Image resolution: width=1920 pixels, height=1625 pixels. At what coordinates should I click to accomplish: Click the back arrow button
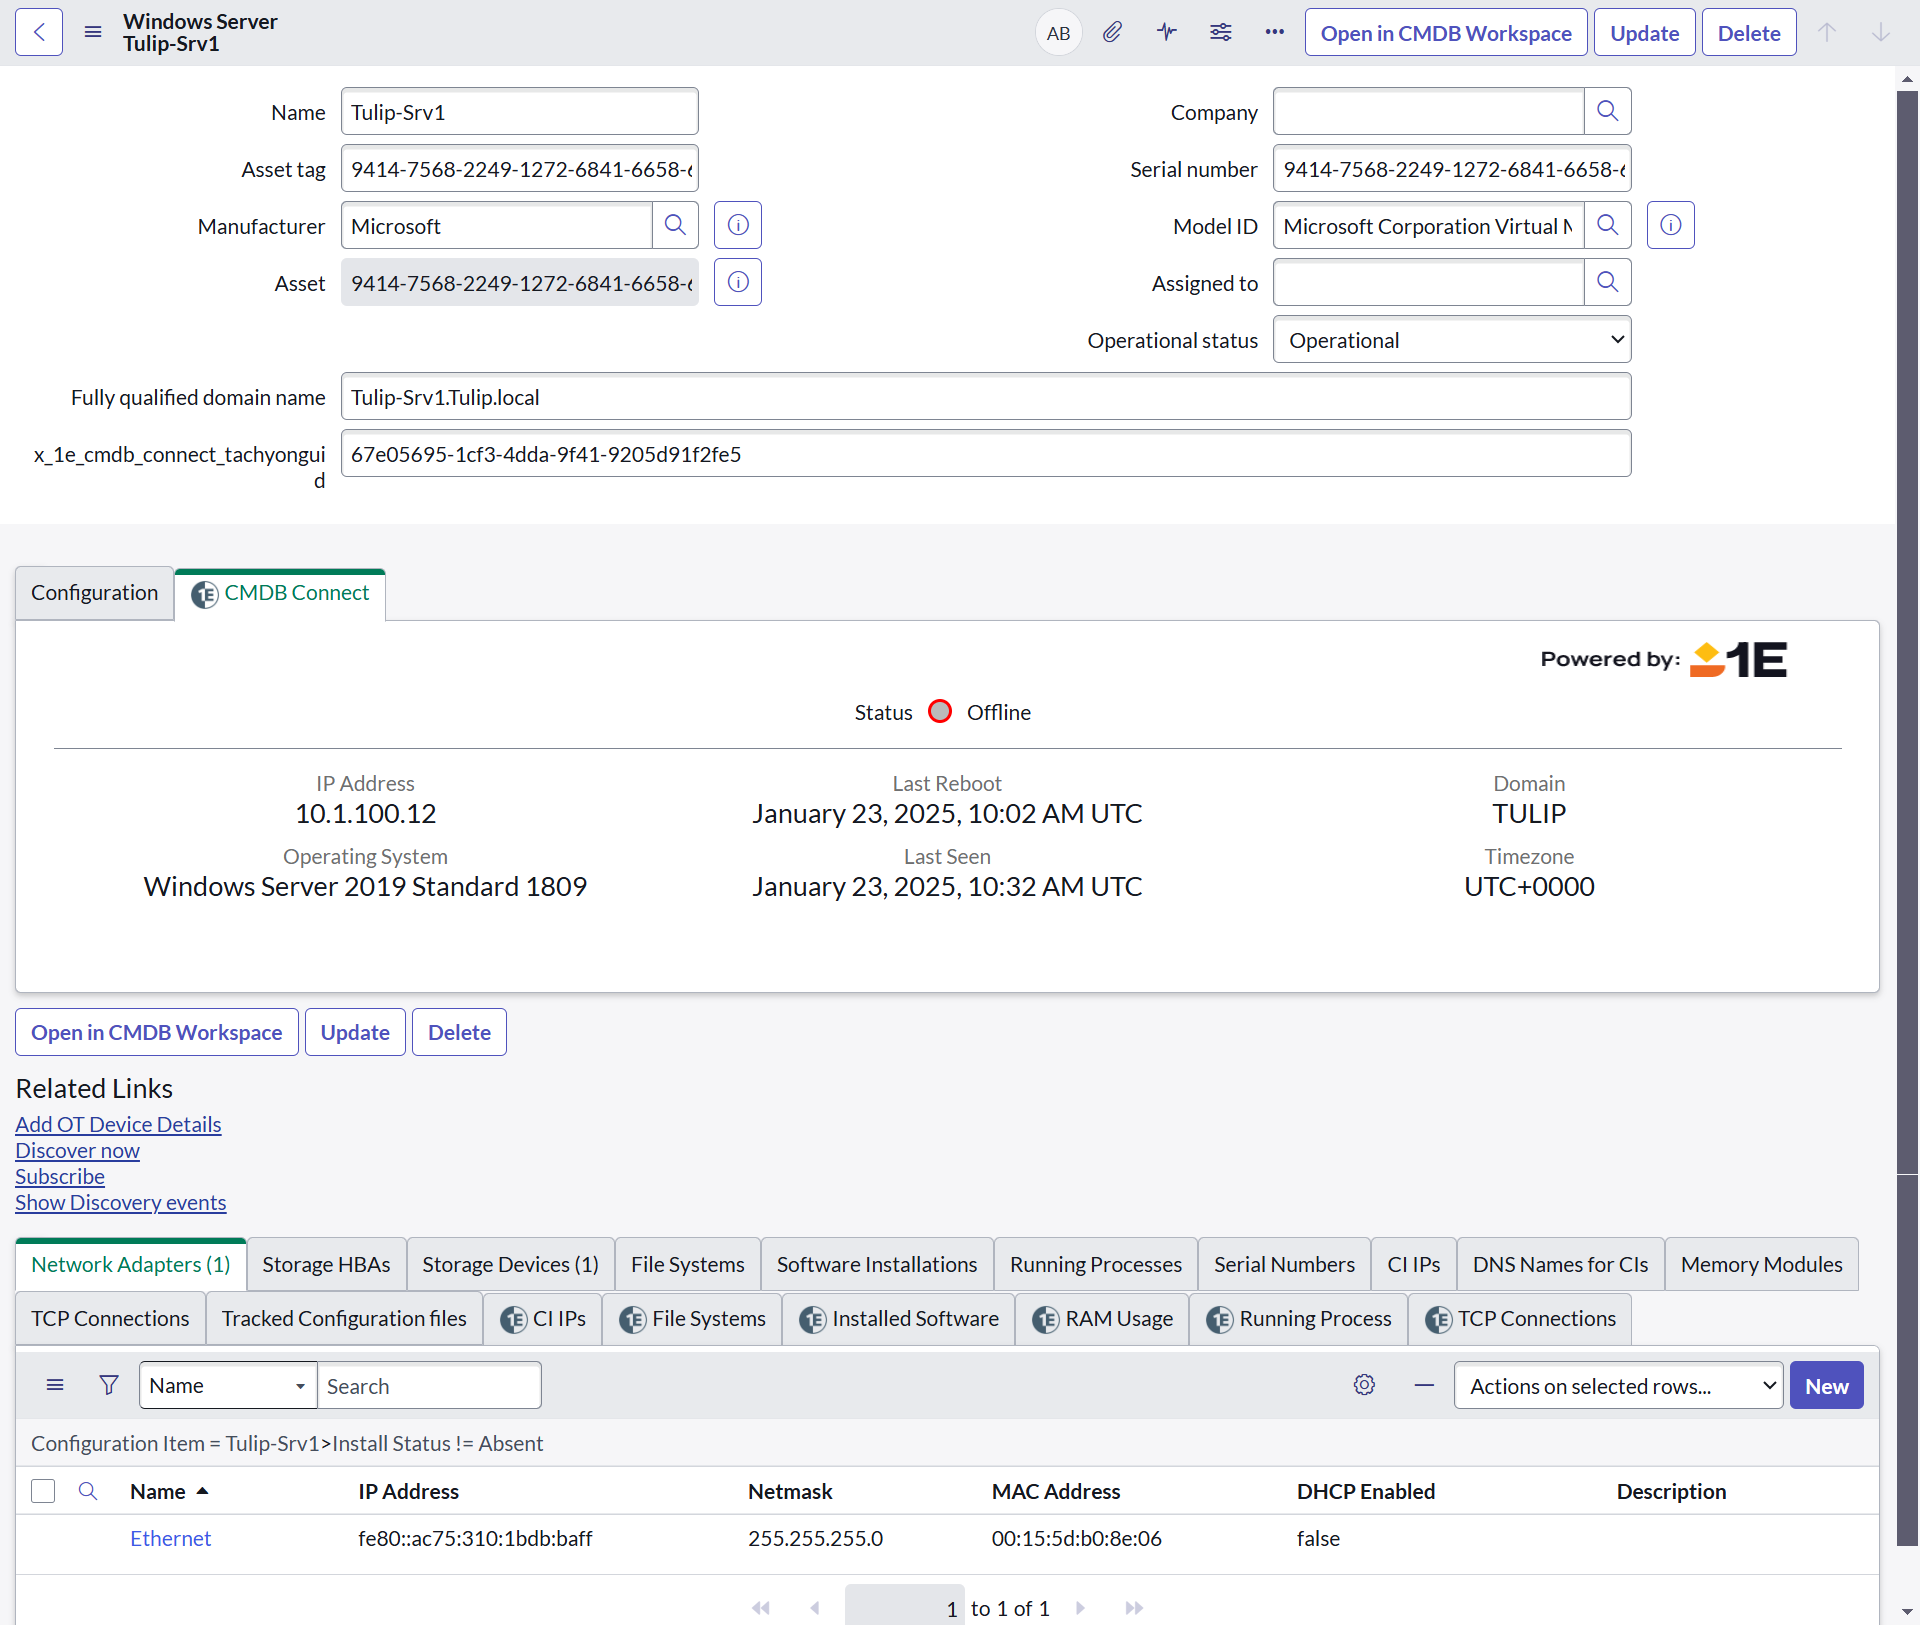point(39,32)
